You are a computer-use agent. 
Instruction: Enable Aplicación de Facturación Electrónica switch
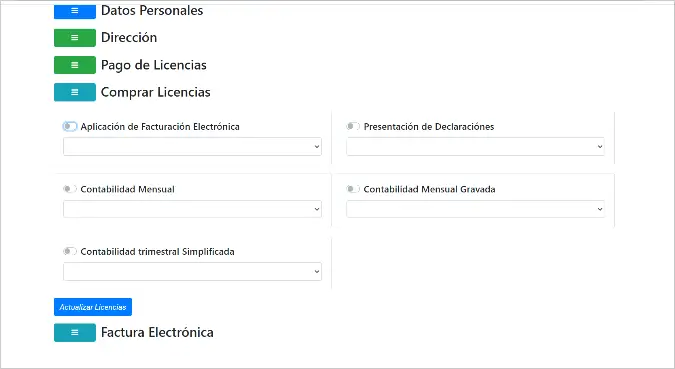[x=70, y=127]
